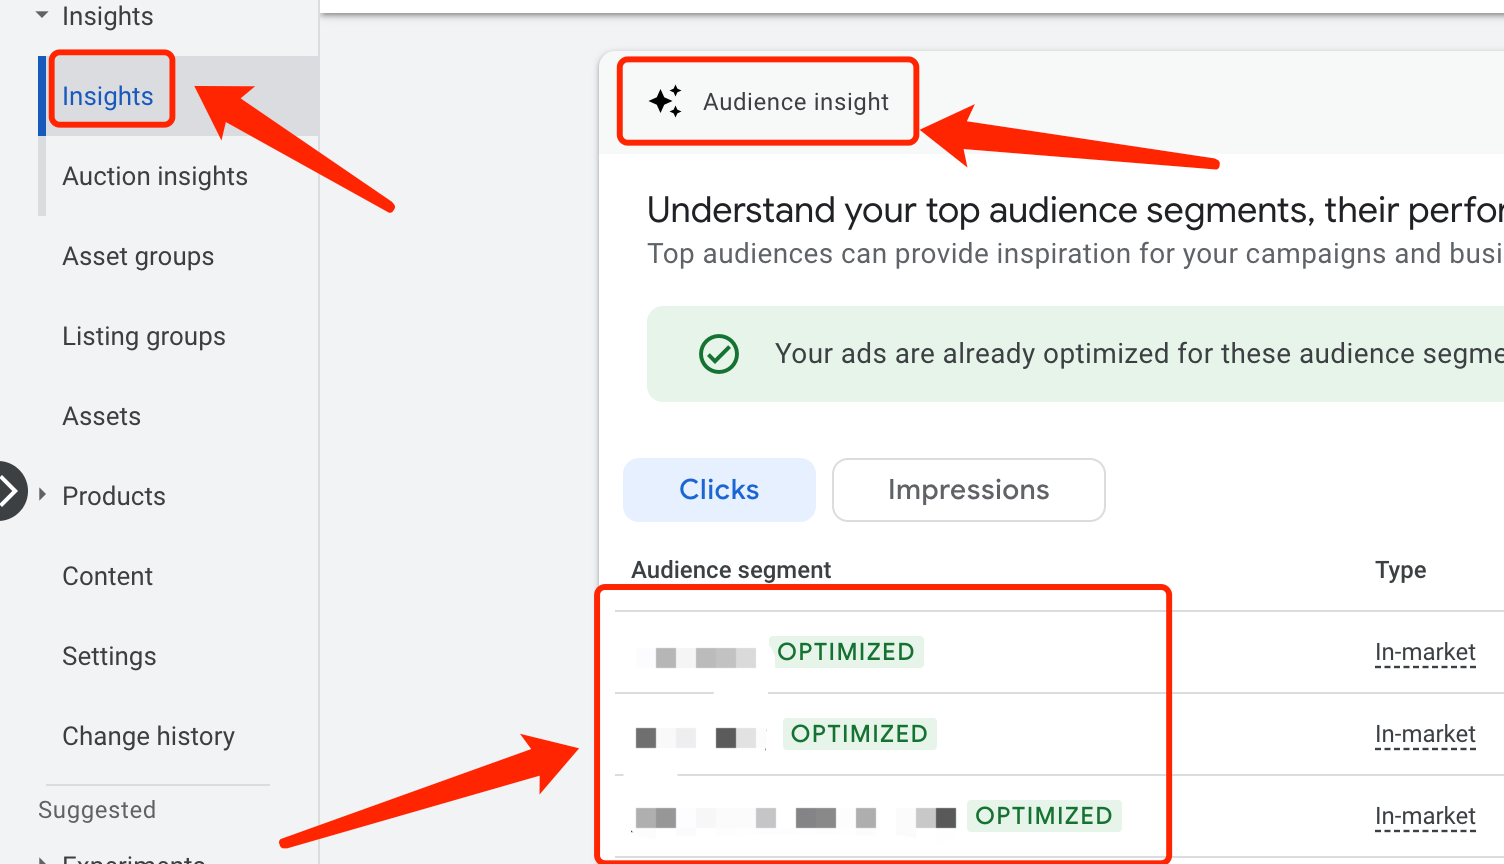Viewport: 1504px width, 864px height.
Task: Open the Content section
Action: click(108, 576)
